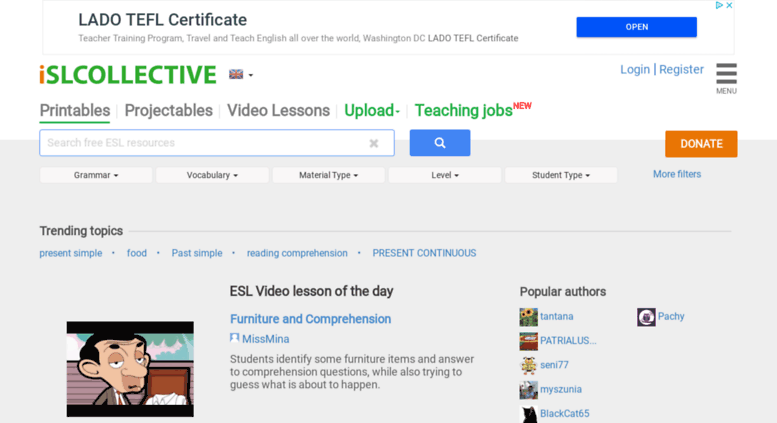Viewport: 777px width, 423px height.
Task: Select the Printables tab
Action: pyautogui.click(x=75, y=110)
